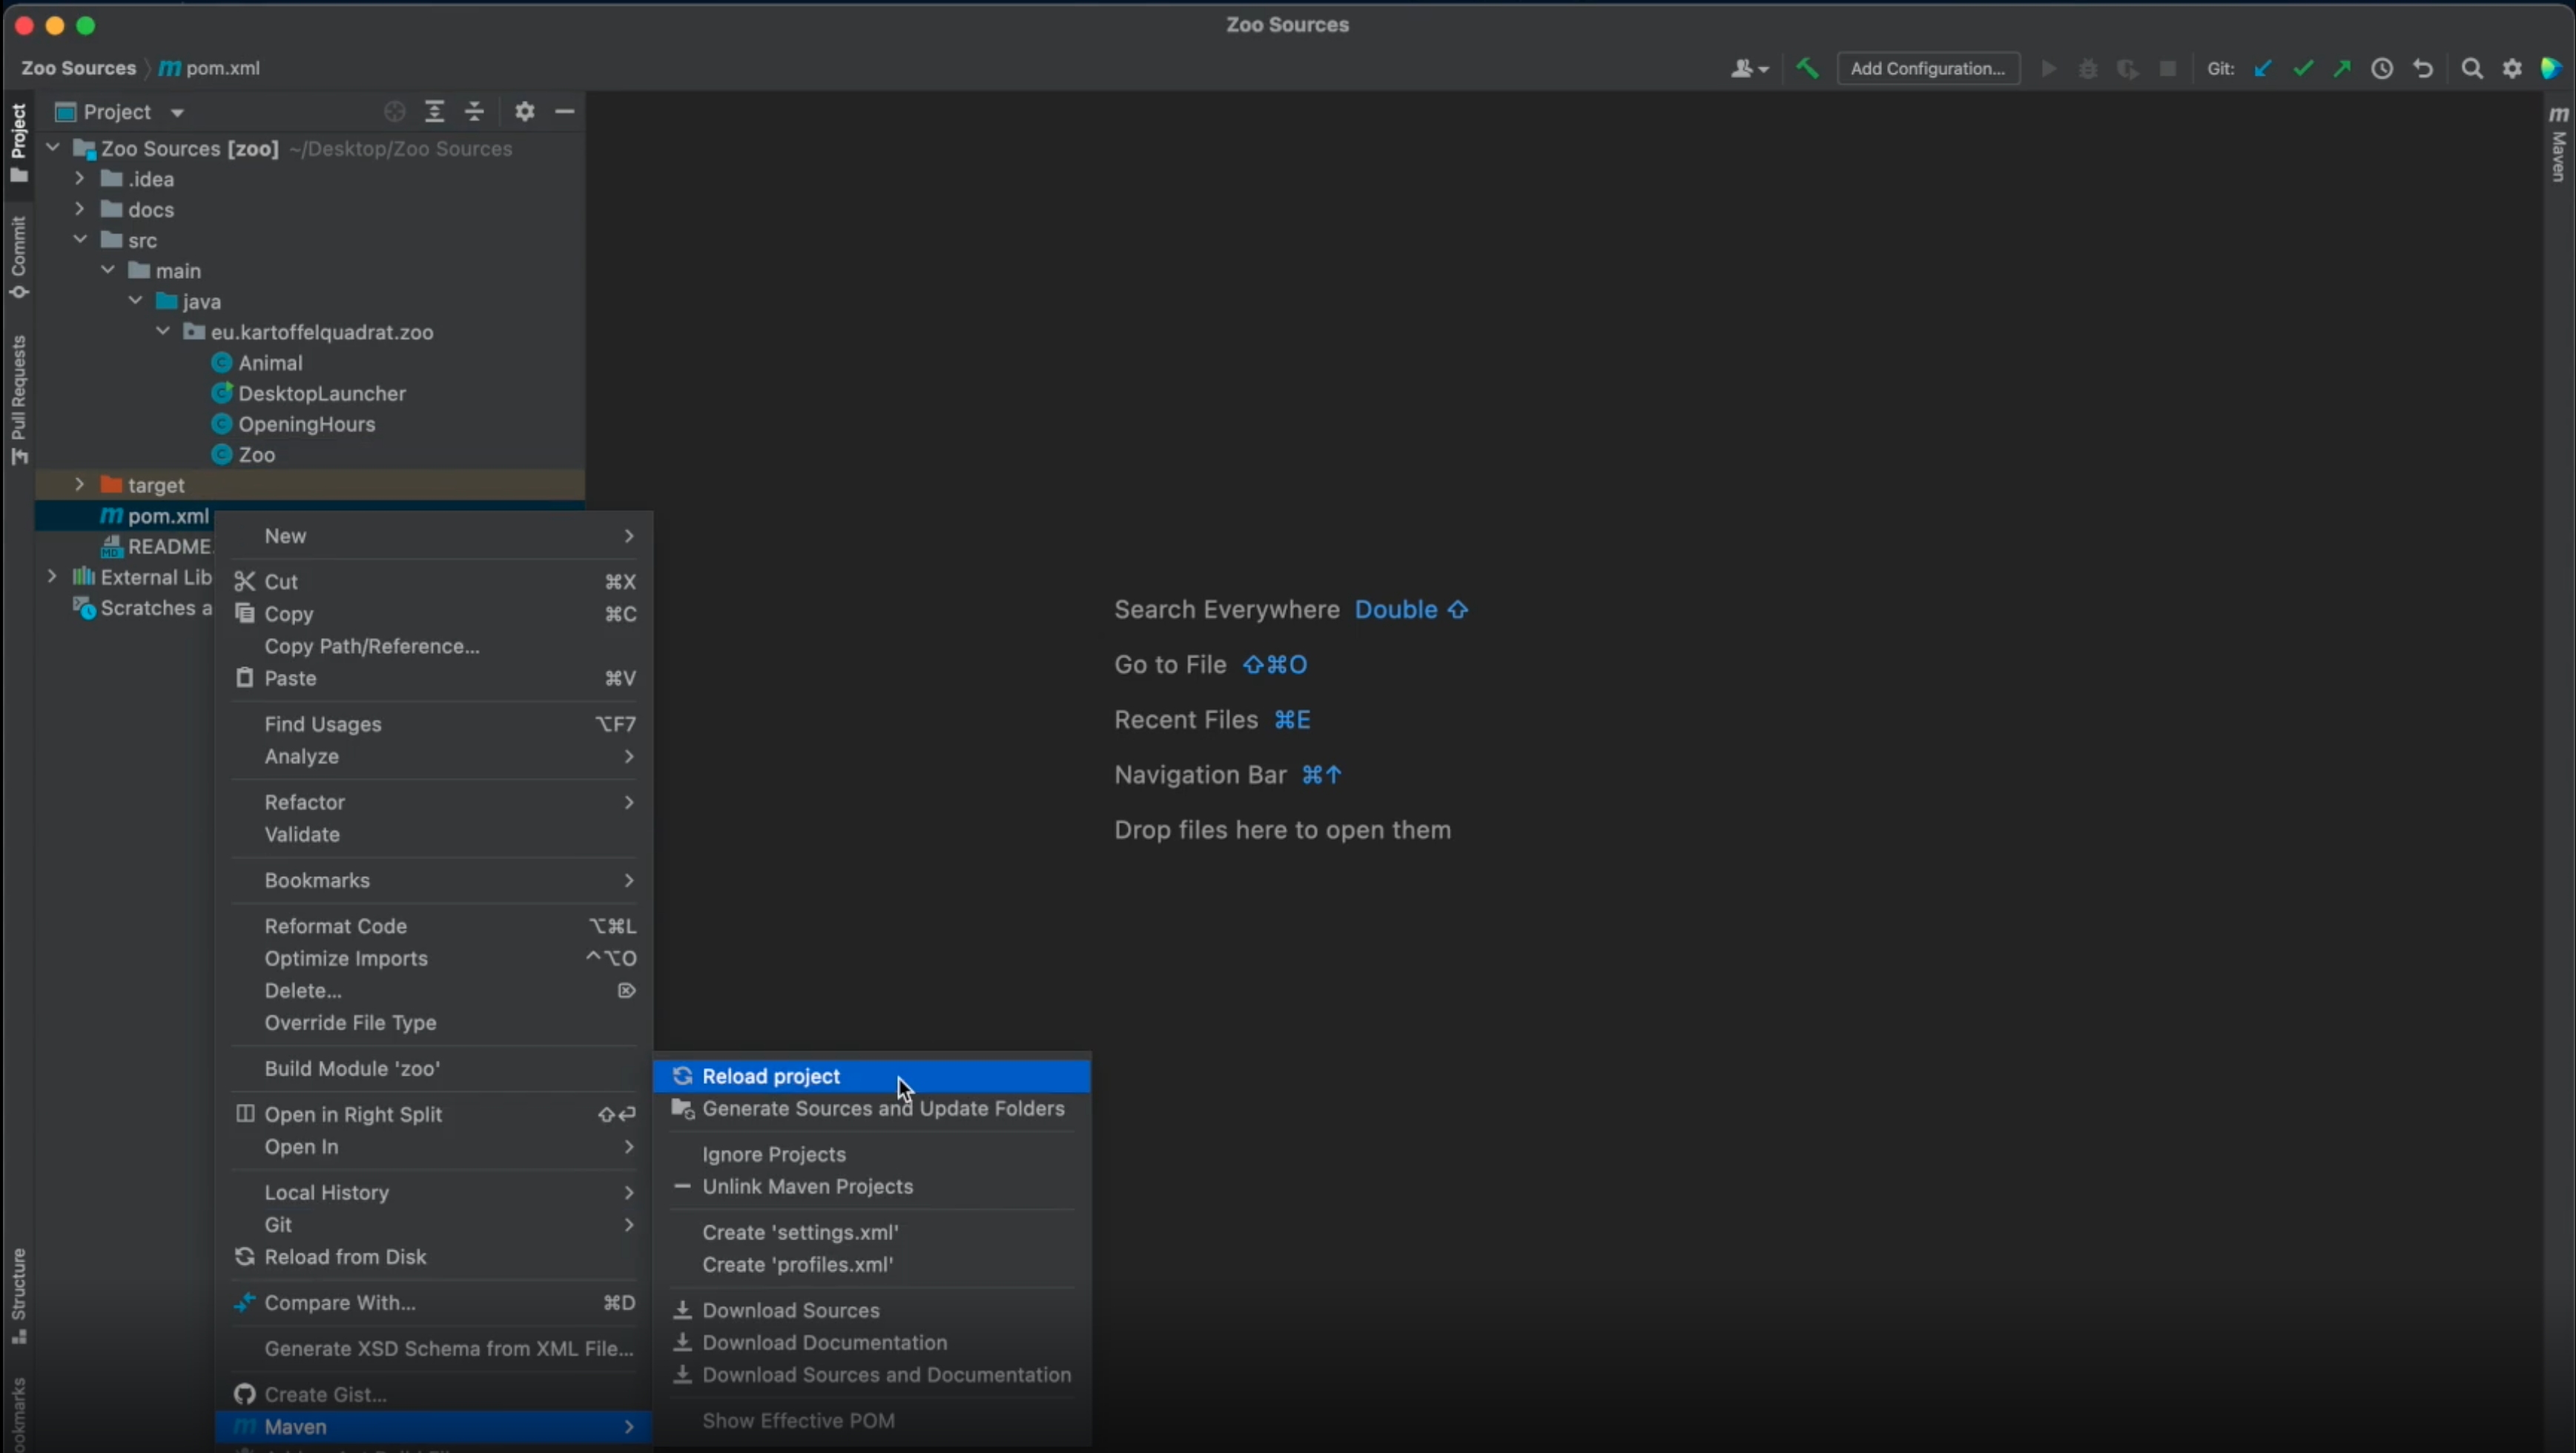Select Reload project in Maven submenu
2576x1453 pixels.
770,1076
